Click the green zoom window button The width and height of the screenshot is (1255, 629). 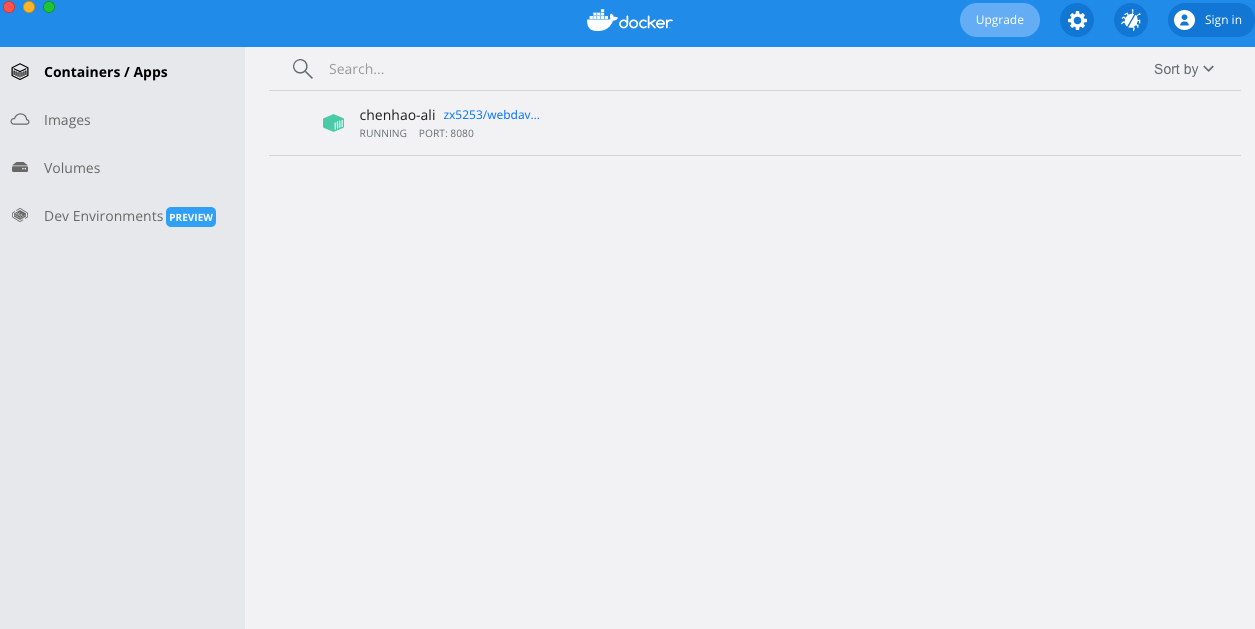(49, 7)
